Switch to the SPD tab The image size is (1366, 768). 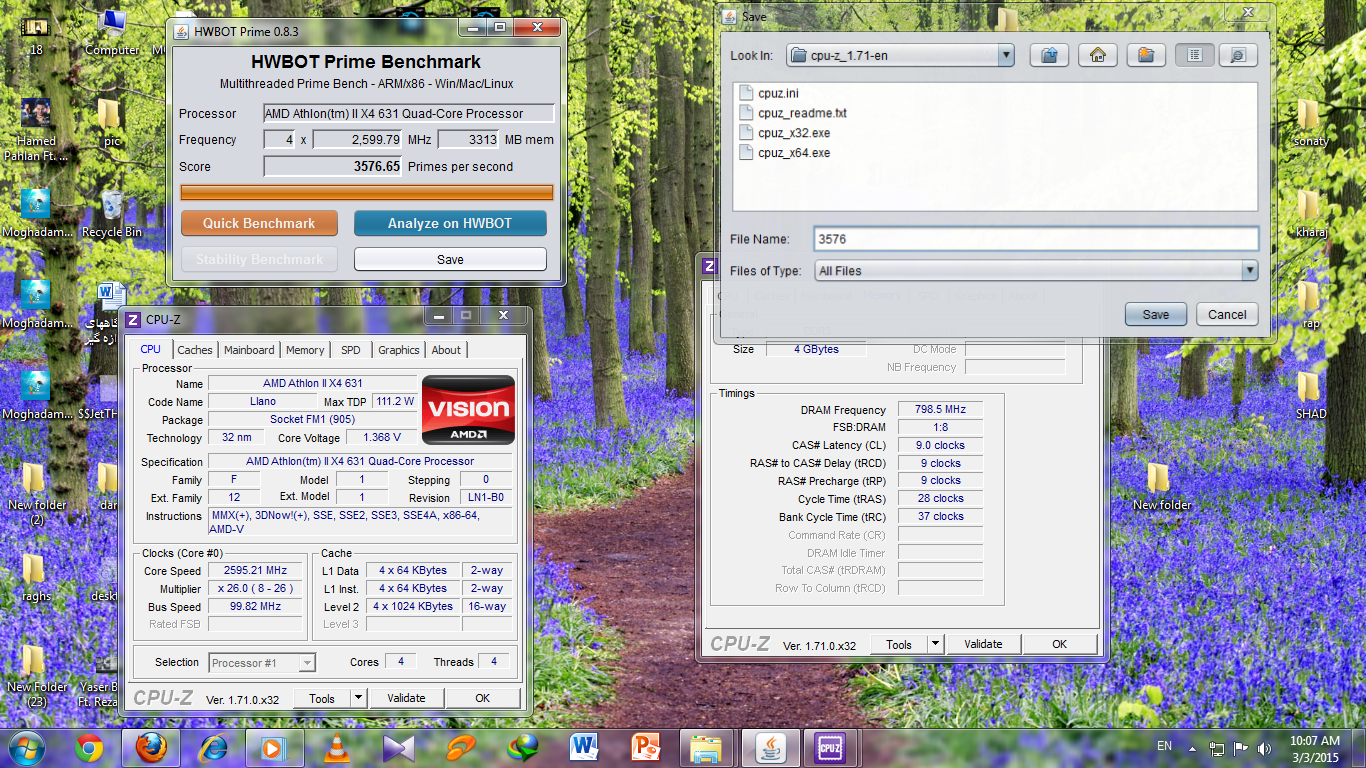point(351,350)
